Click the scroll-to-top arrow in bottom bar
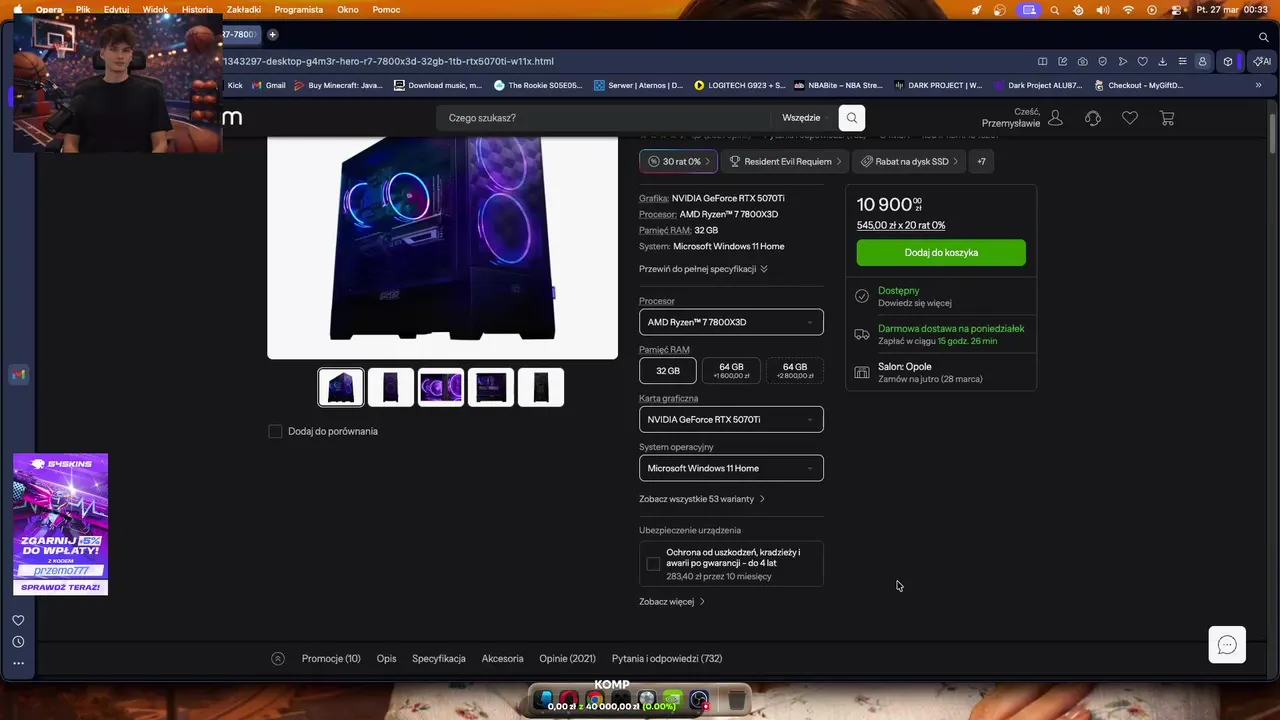Viewport: 1280px width, 720px height. coord(278,658)
